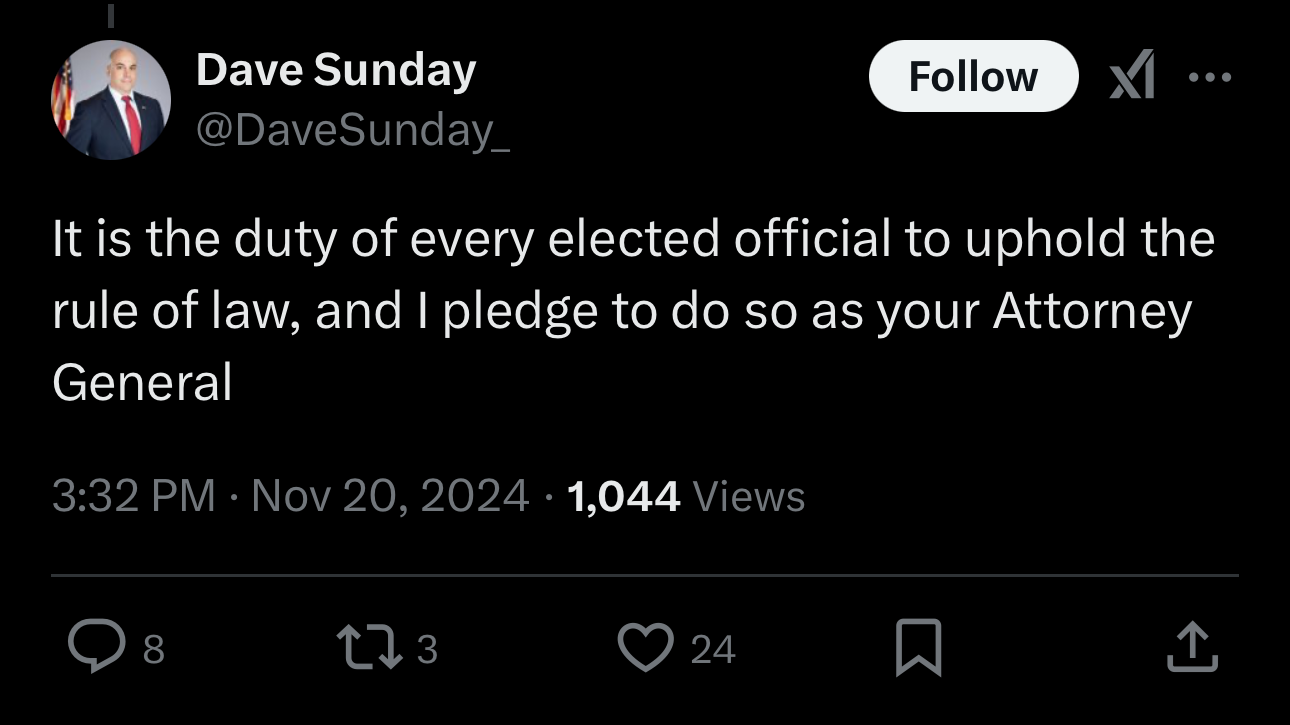Open the three-dot more options menu

tap(1210, 77)
